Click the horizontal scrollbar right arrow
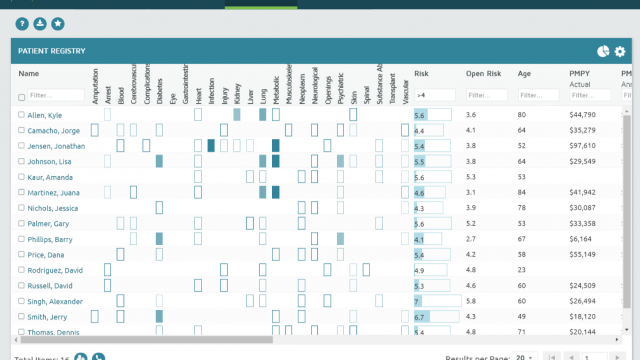Screen dimensions: 640x360 pyautogui.click(x=617, y=340)
